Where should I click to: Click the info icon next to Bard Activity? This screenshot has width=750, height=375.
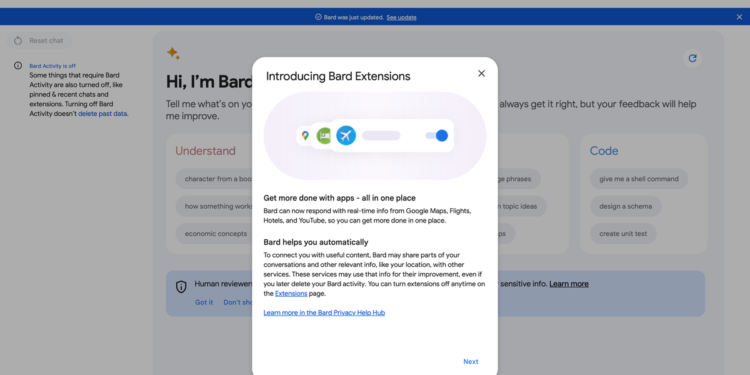click(x=18, y=66)
